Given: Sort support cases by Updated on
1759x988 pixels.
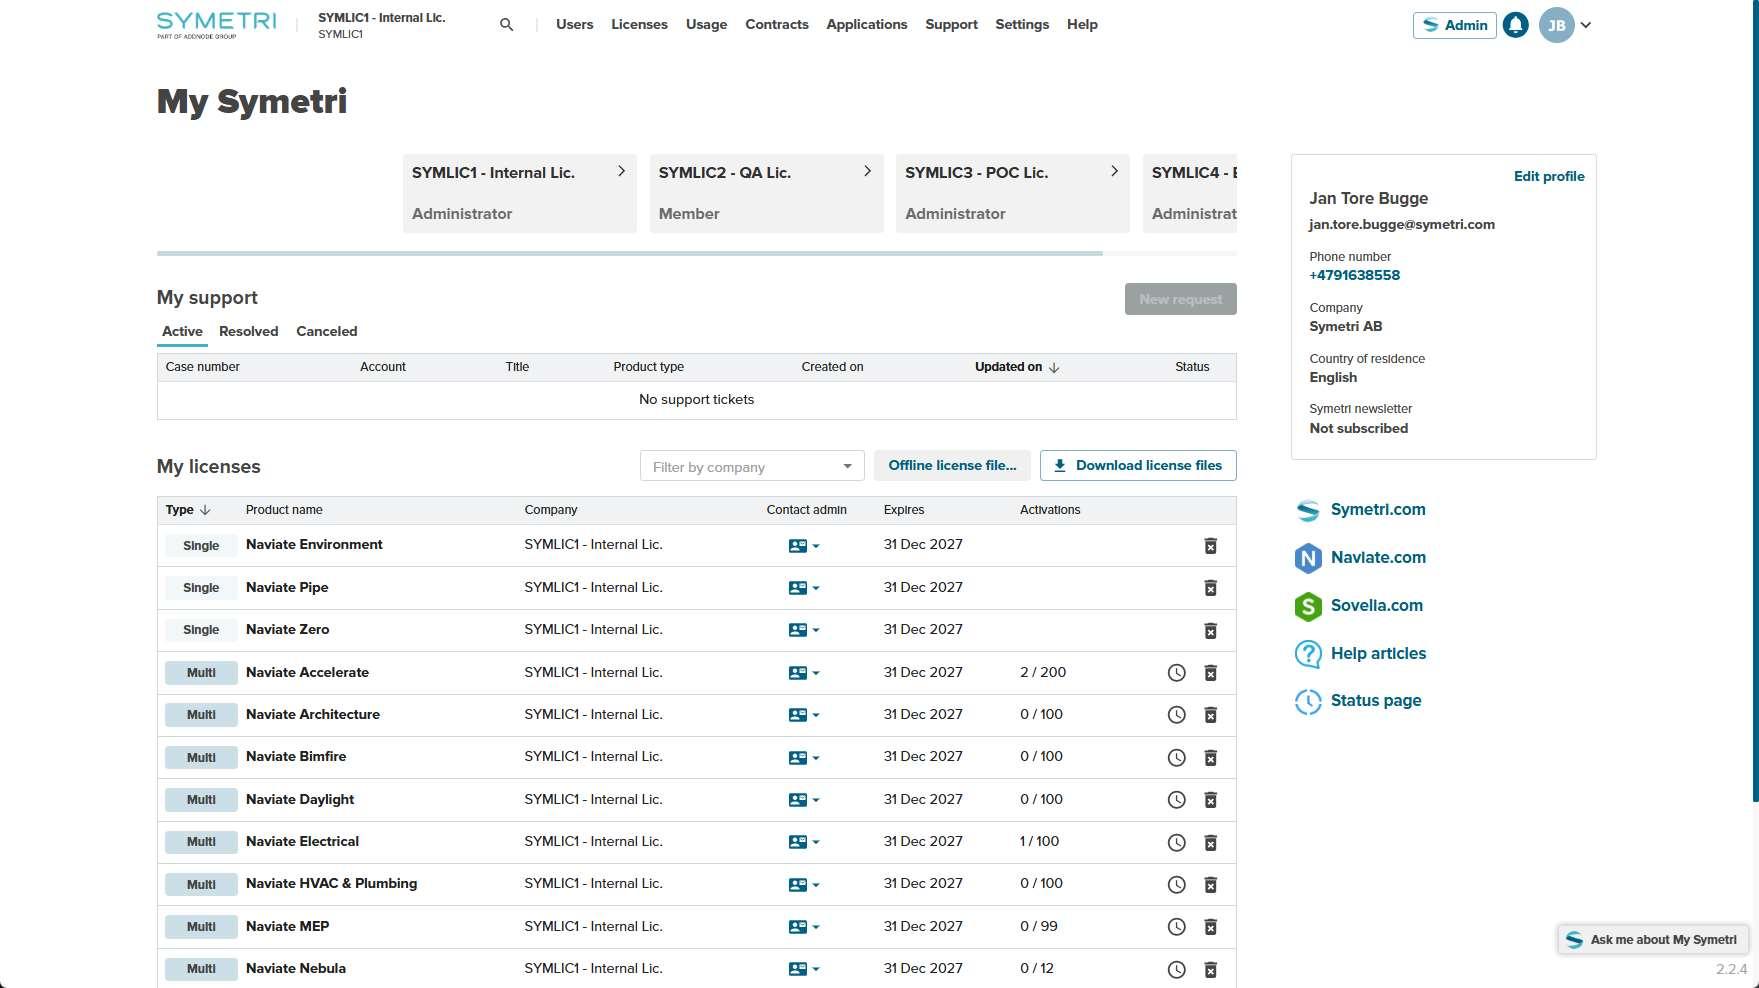Looking at the screenshot, I should click(x=1017, y=367).
